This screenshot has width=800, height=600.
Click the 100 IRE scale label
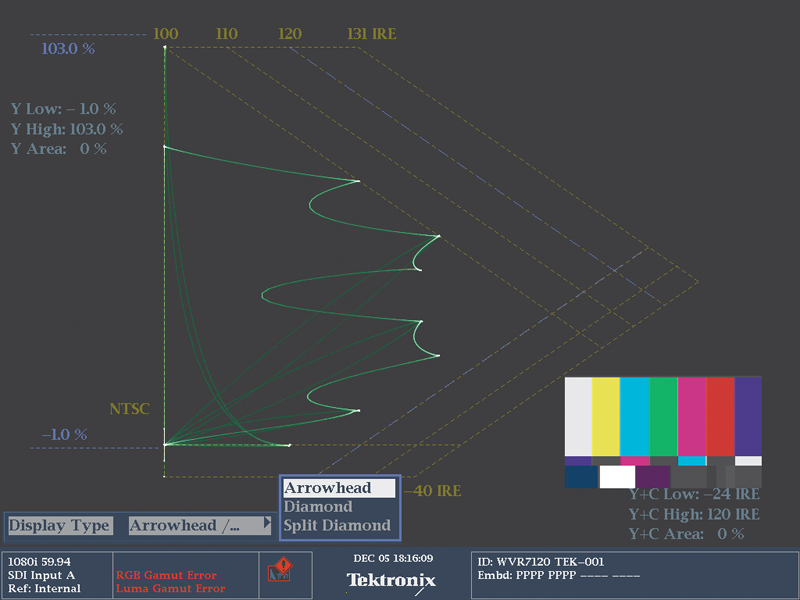point(165,34)
